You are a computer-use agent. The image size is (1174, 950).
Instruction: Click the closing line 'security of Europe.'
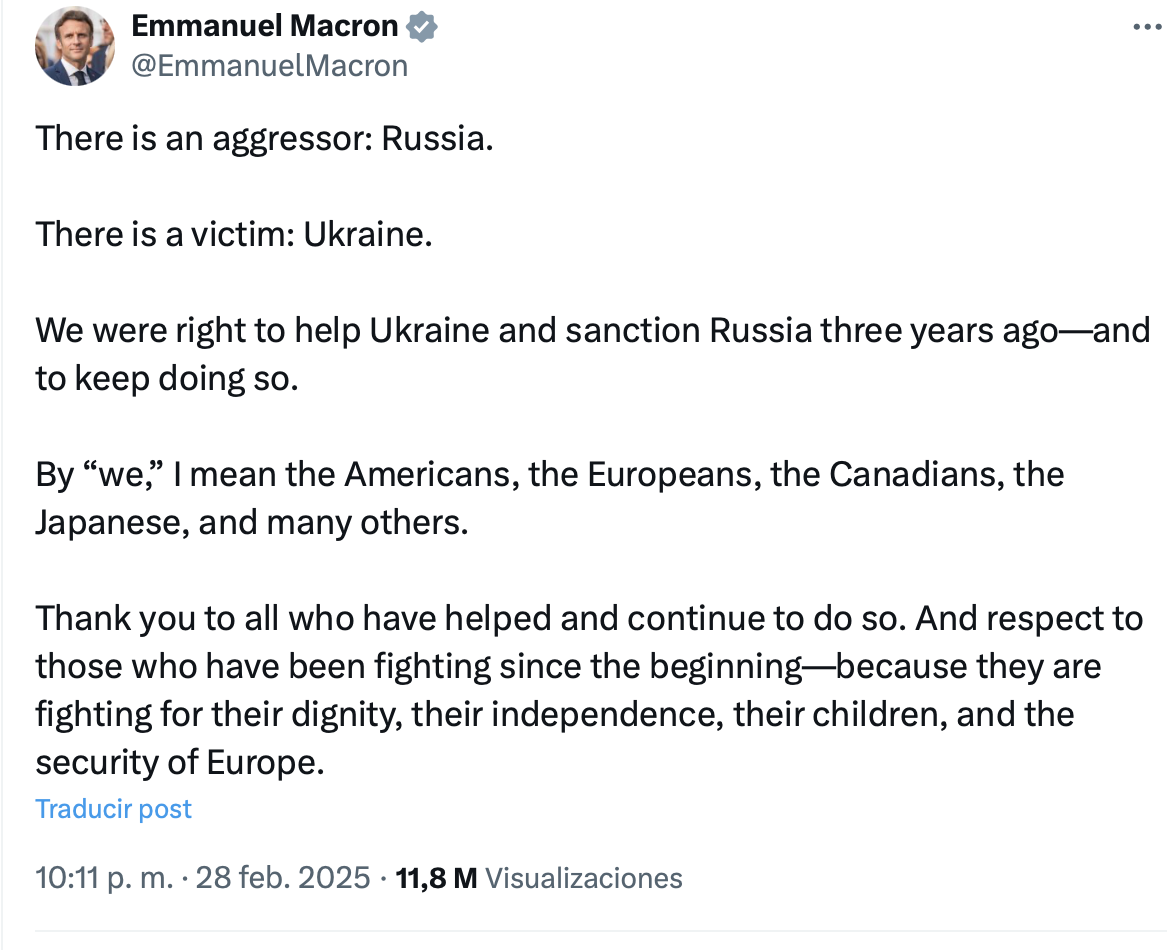(x=181, y=763)
